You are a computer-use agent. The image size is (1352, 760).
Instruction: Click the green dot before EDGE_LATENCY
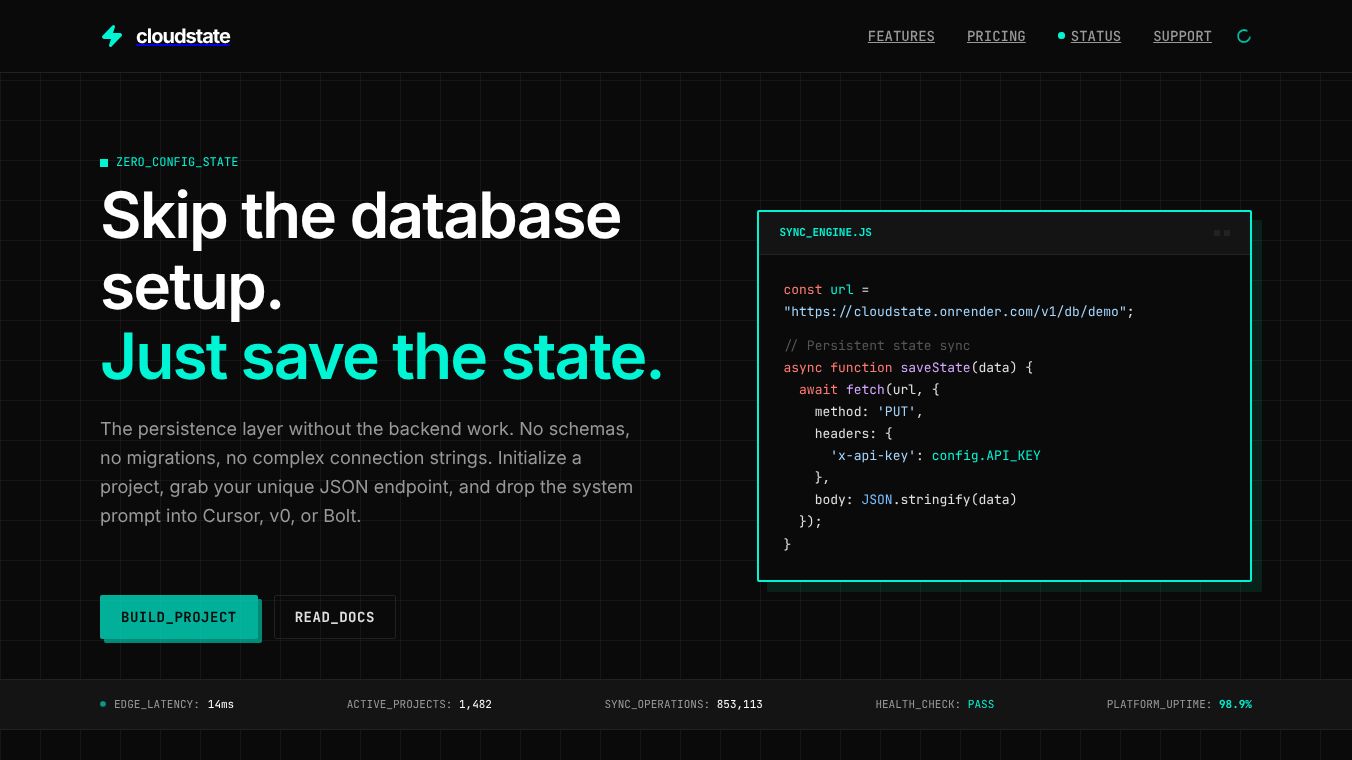(x=103, y=704)
